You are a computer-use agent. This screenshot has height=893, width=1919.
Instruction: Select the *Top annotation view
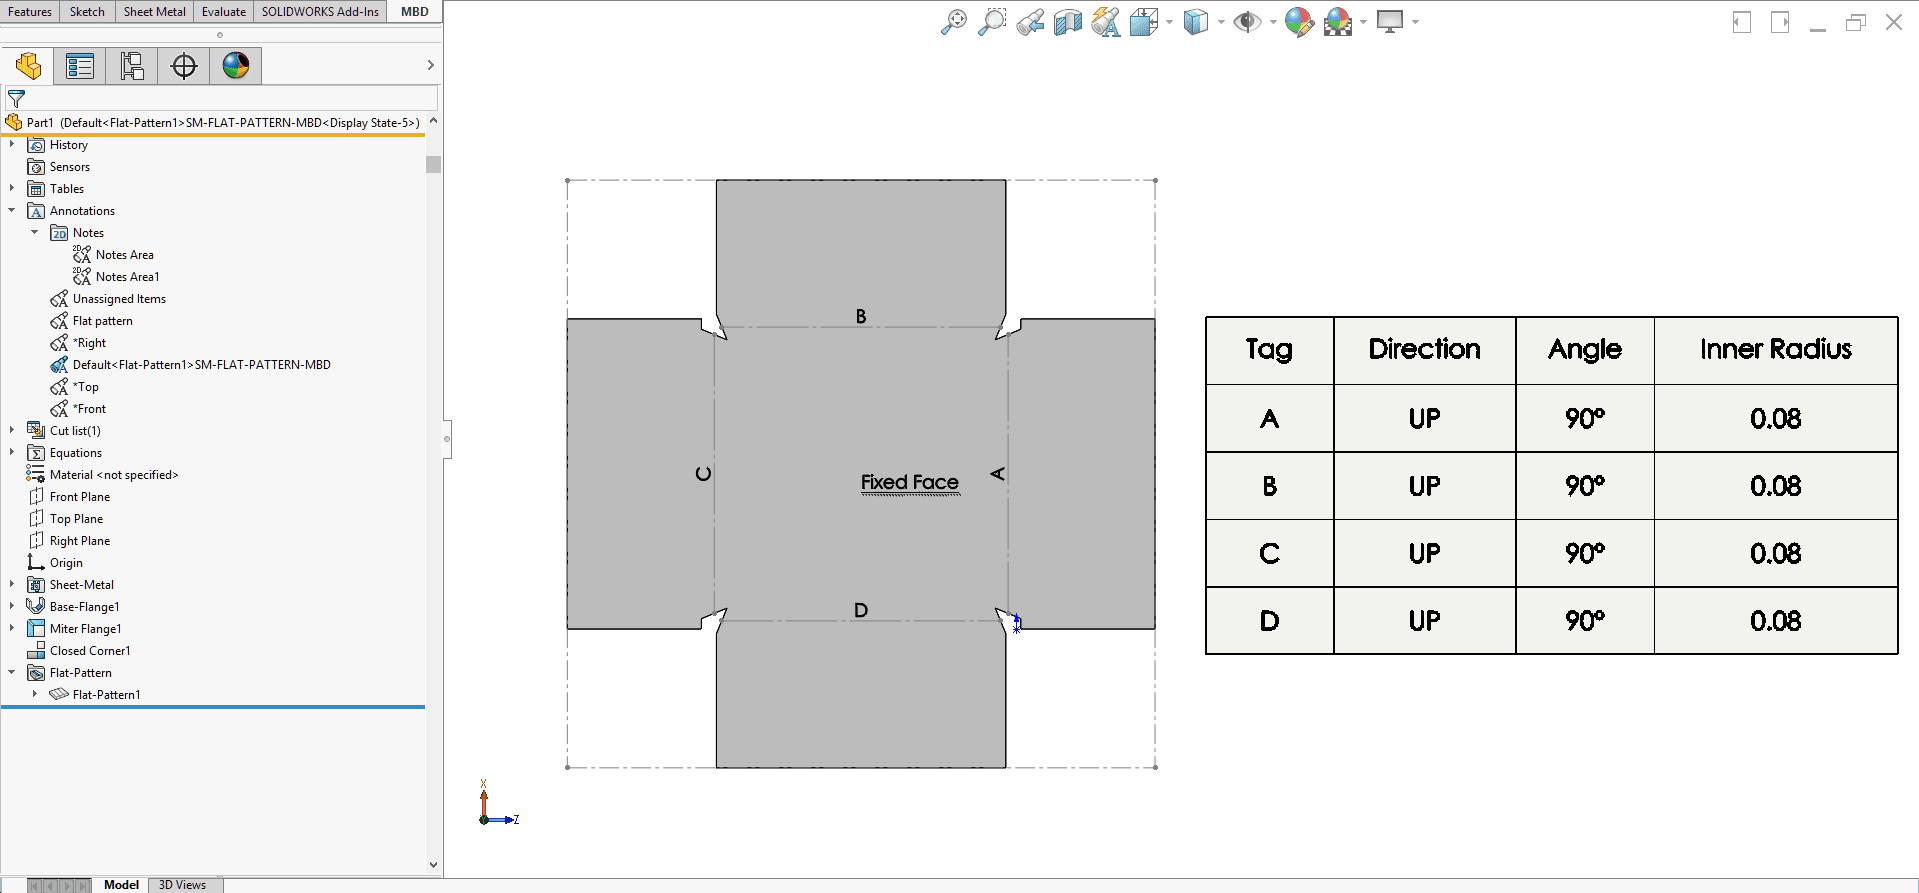point(85,387)
